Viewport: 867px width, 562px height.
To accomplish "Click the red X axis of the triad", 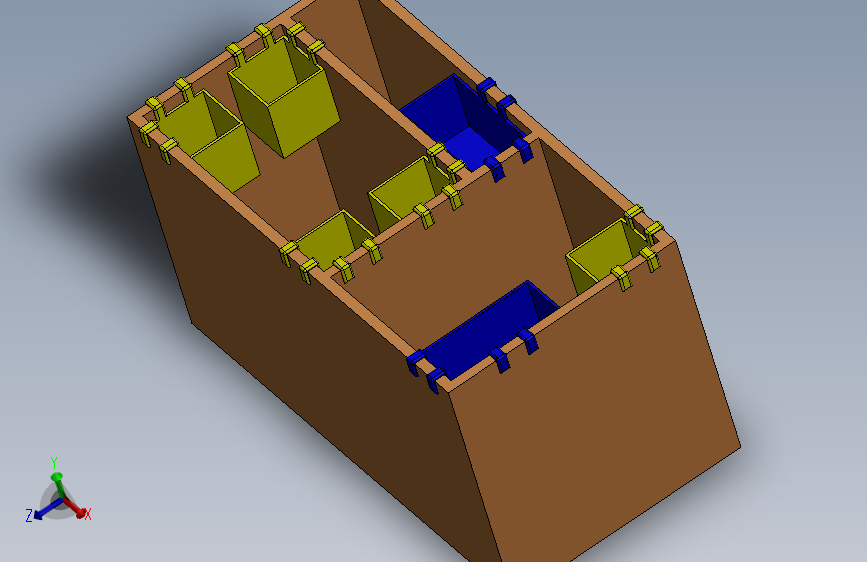I will point(74,507).
